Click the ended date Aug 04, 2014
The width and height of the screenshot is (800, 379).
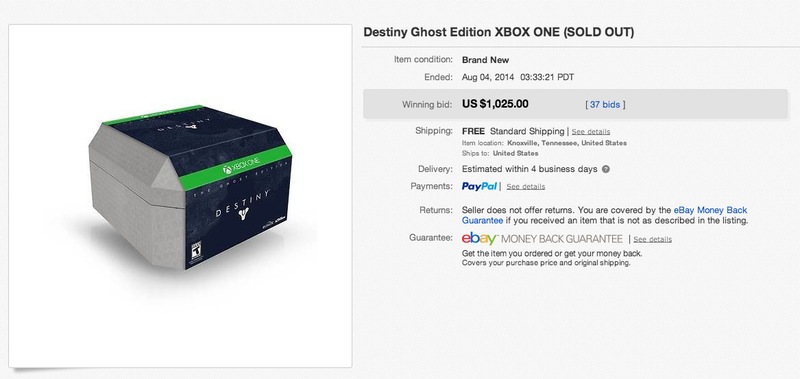[x=488, y=78]
